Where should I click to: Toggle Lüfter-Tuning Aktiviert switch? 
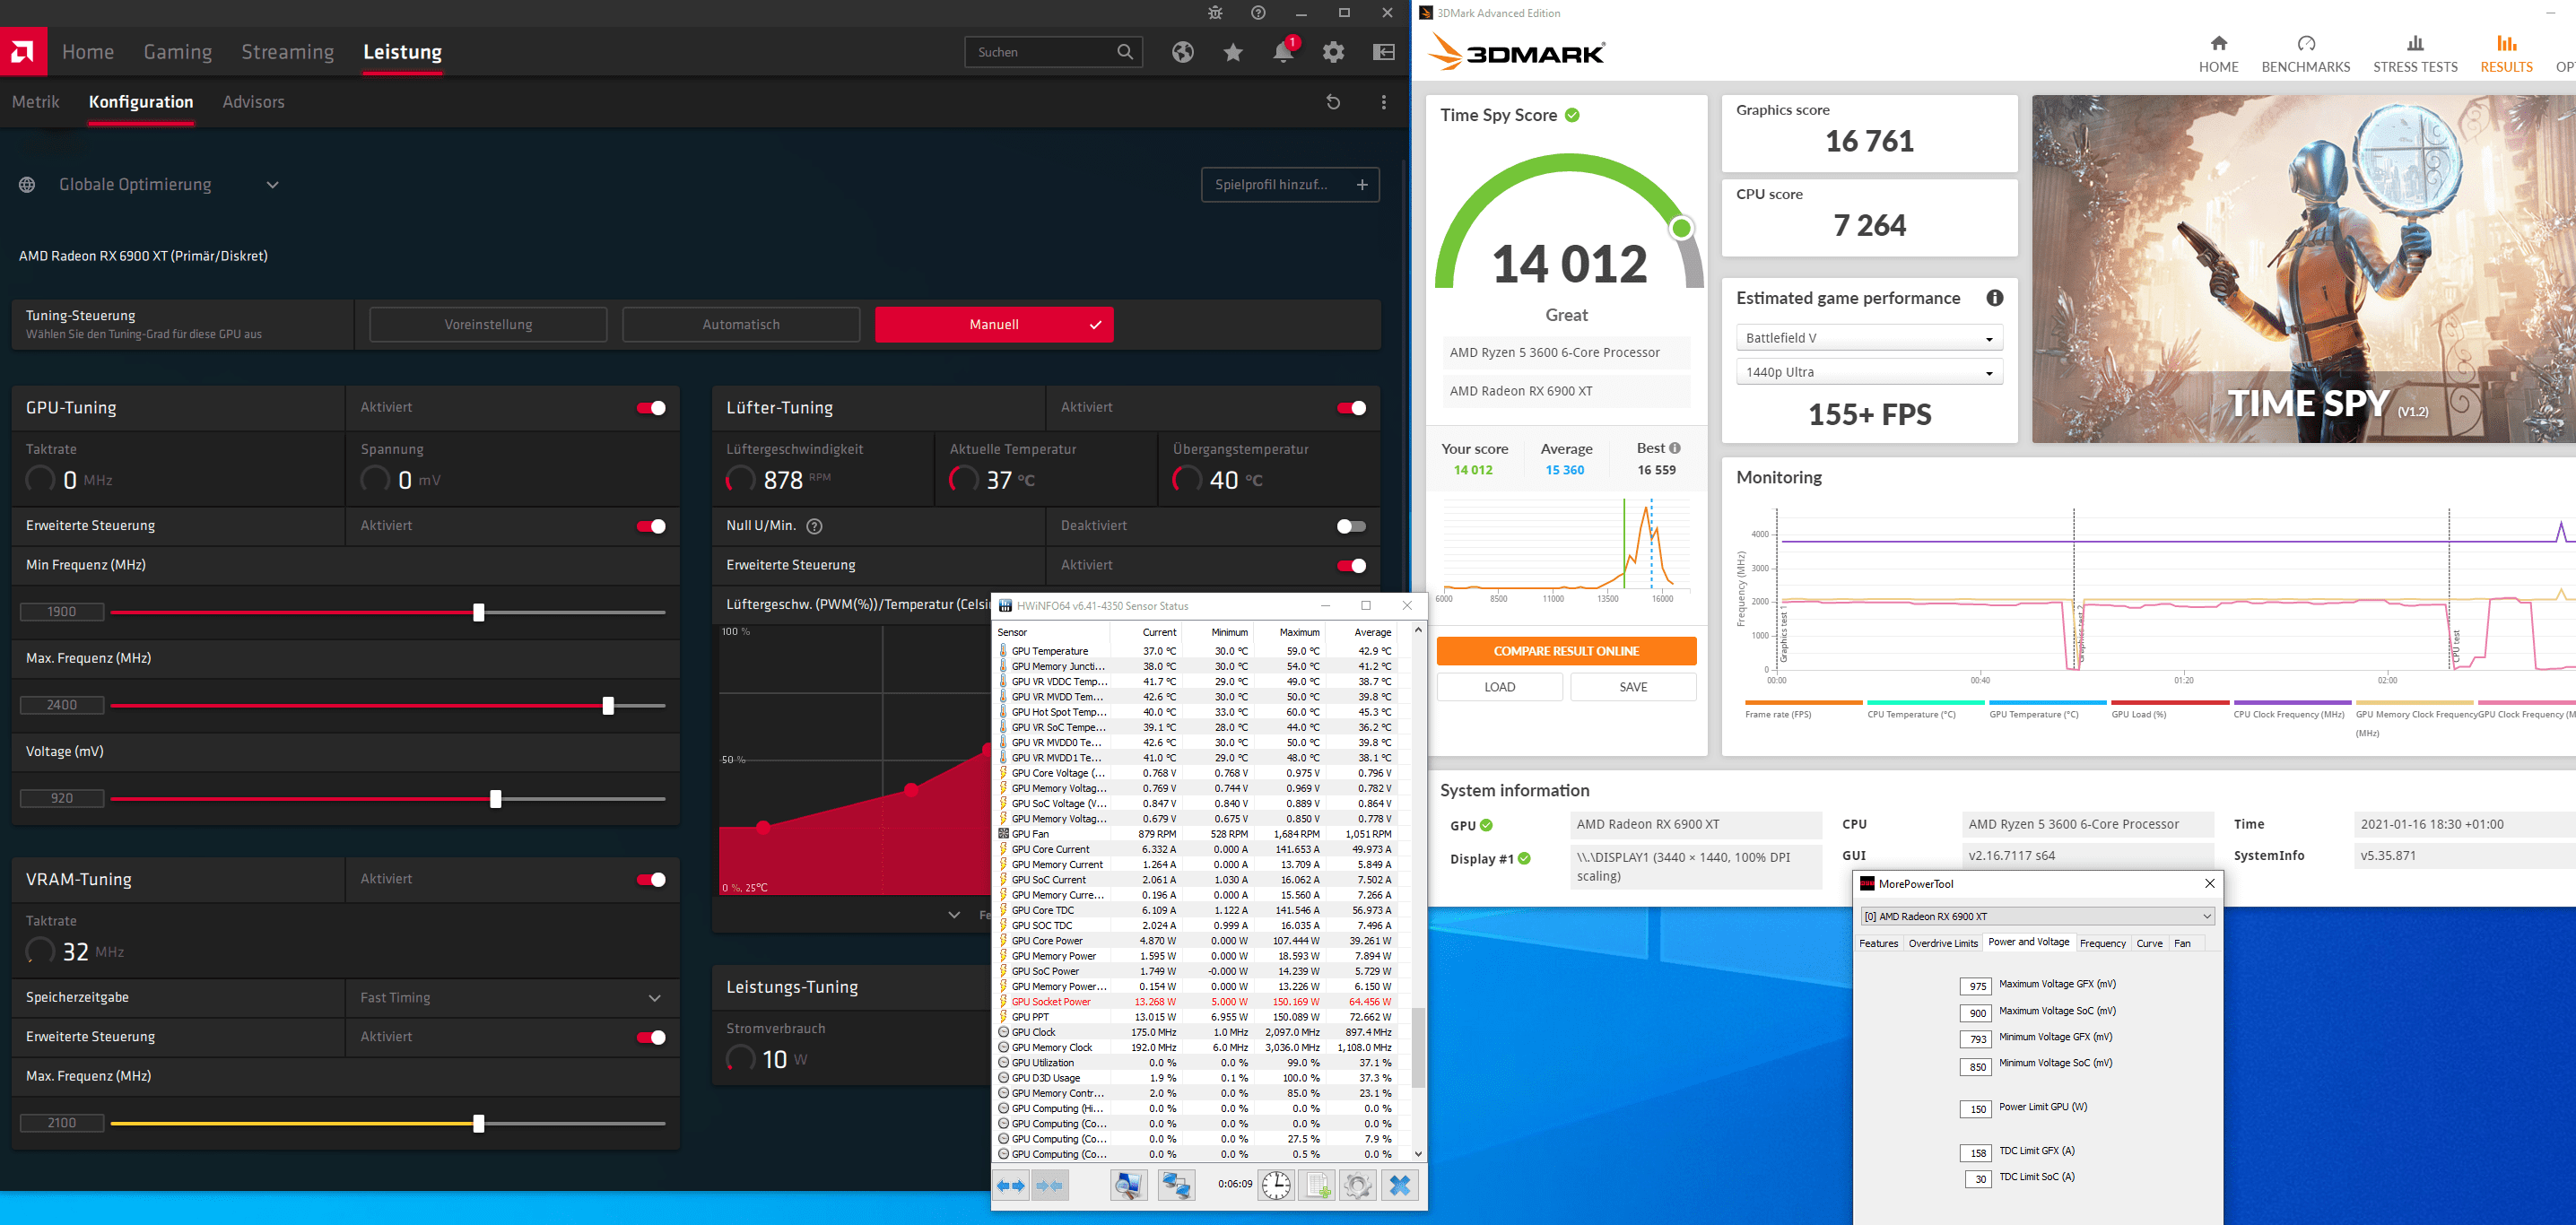point(1351,408)
